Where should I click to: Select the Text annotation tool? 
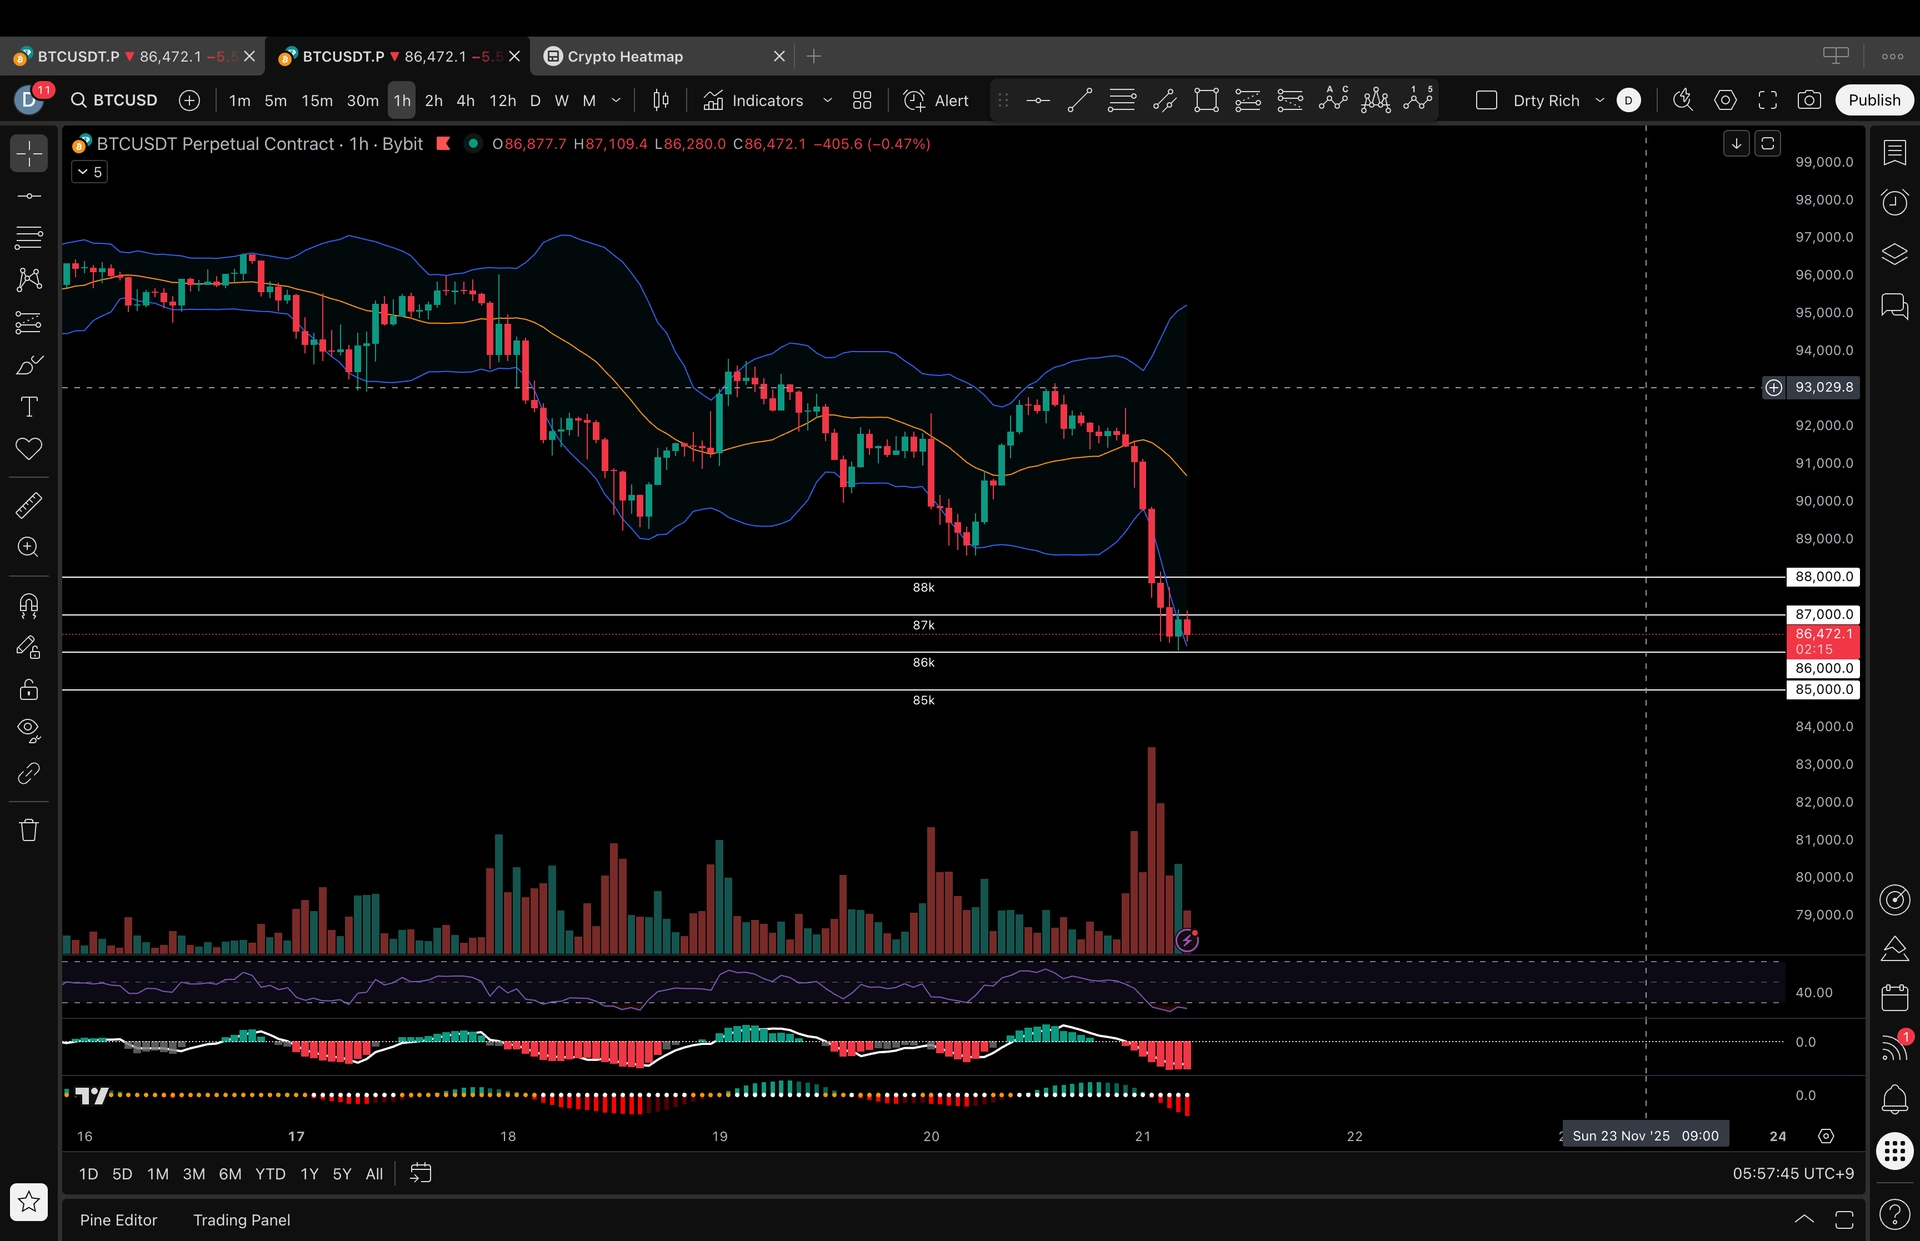pos(29,407)
